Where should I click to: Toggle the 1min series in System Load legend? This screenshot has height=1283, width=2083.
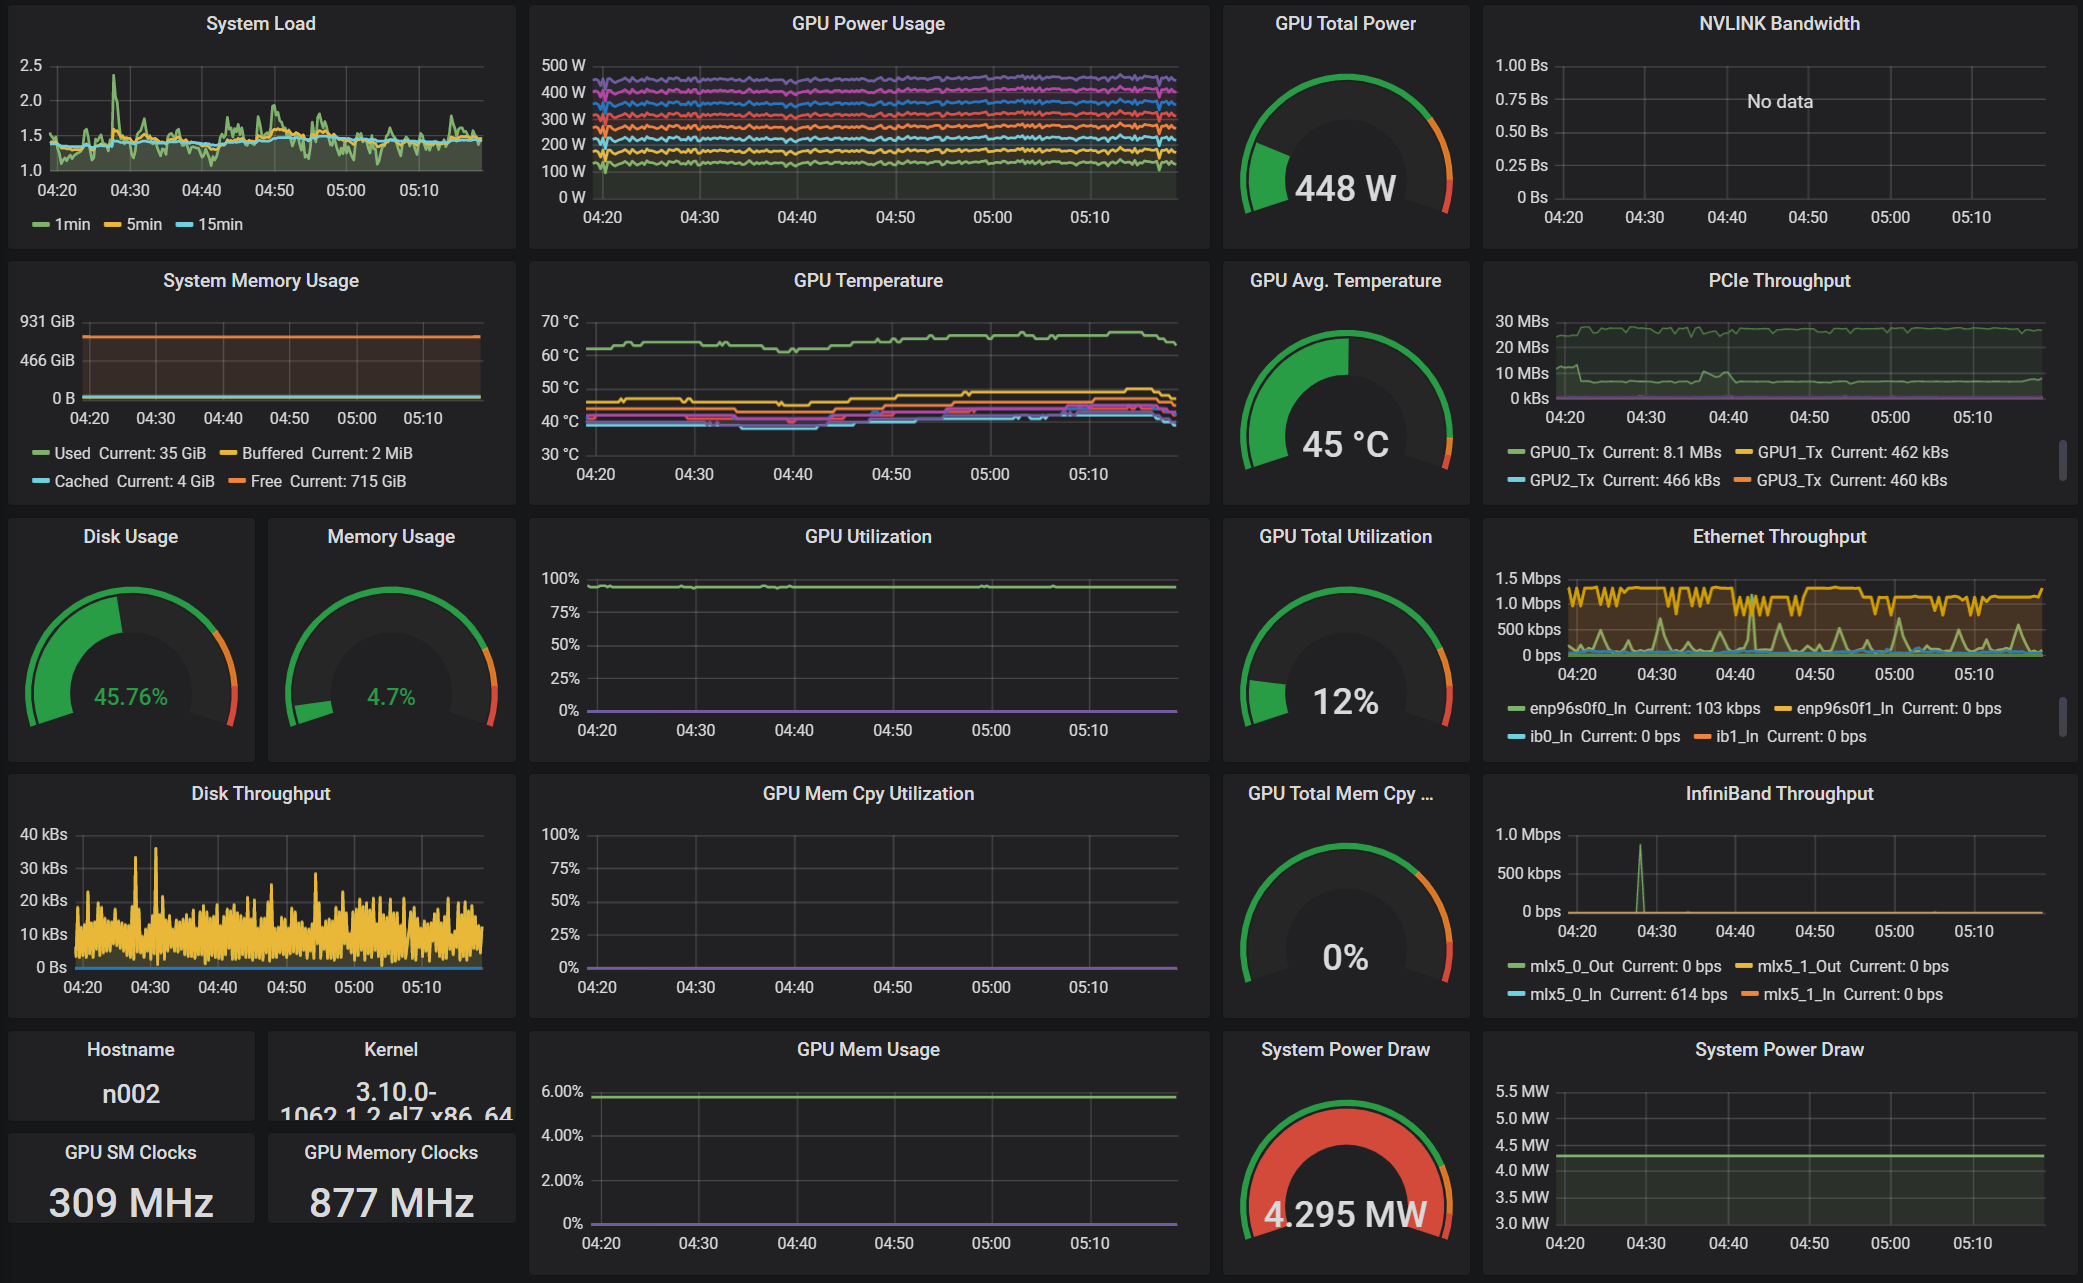point(72,224)
